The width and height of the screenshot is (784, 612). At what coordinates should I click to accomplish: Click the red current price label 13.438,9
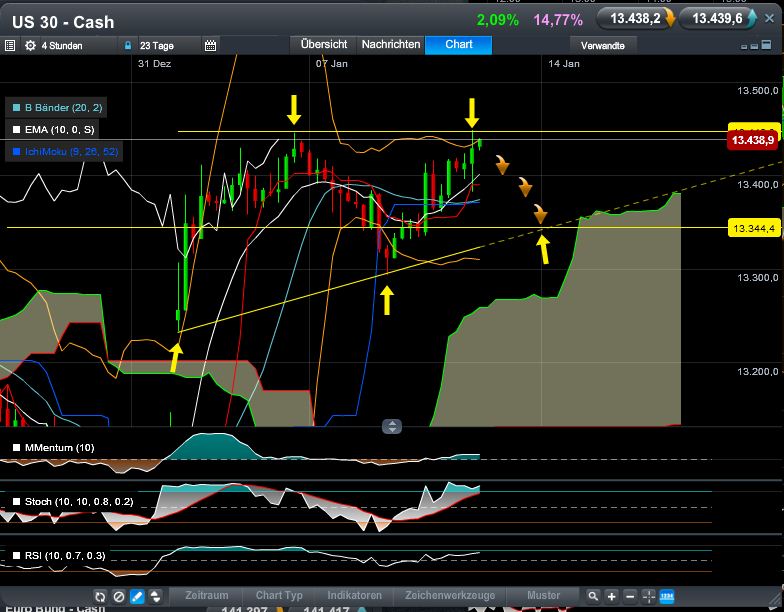(752, 140)
